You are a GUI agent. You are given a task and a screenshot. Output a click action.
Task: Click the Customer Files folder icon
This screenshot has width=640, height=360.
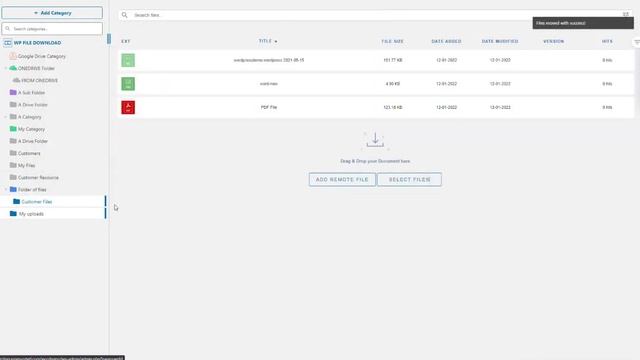click(x=16, y=202)
